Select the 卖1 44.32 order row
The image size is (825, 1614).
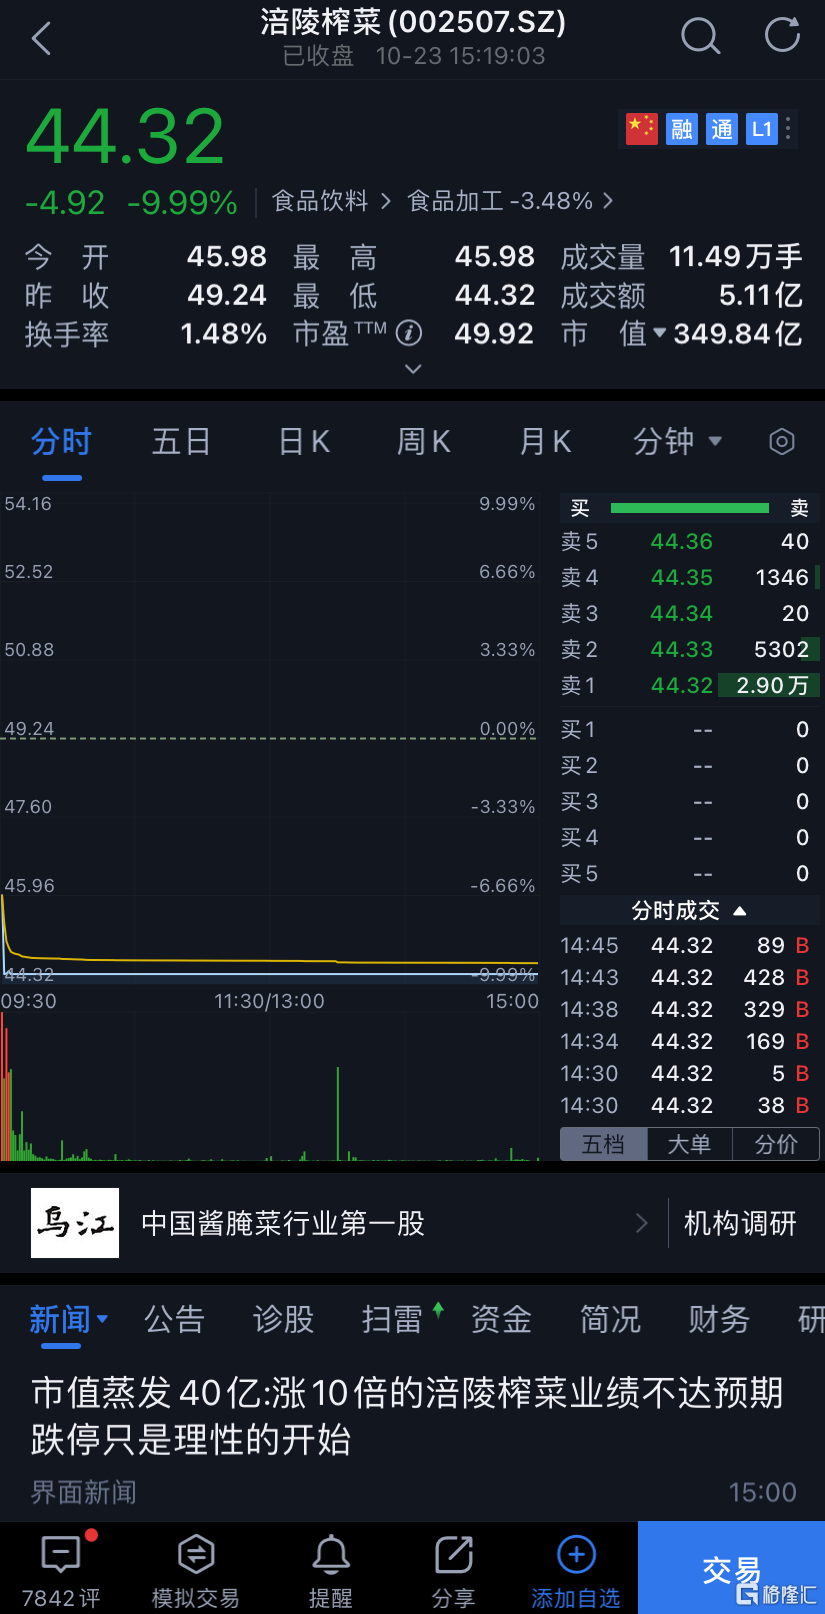pyautogui.click(x=690, y=685)
